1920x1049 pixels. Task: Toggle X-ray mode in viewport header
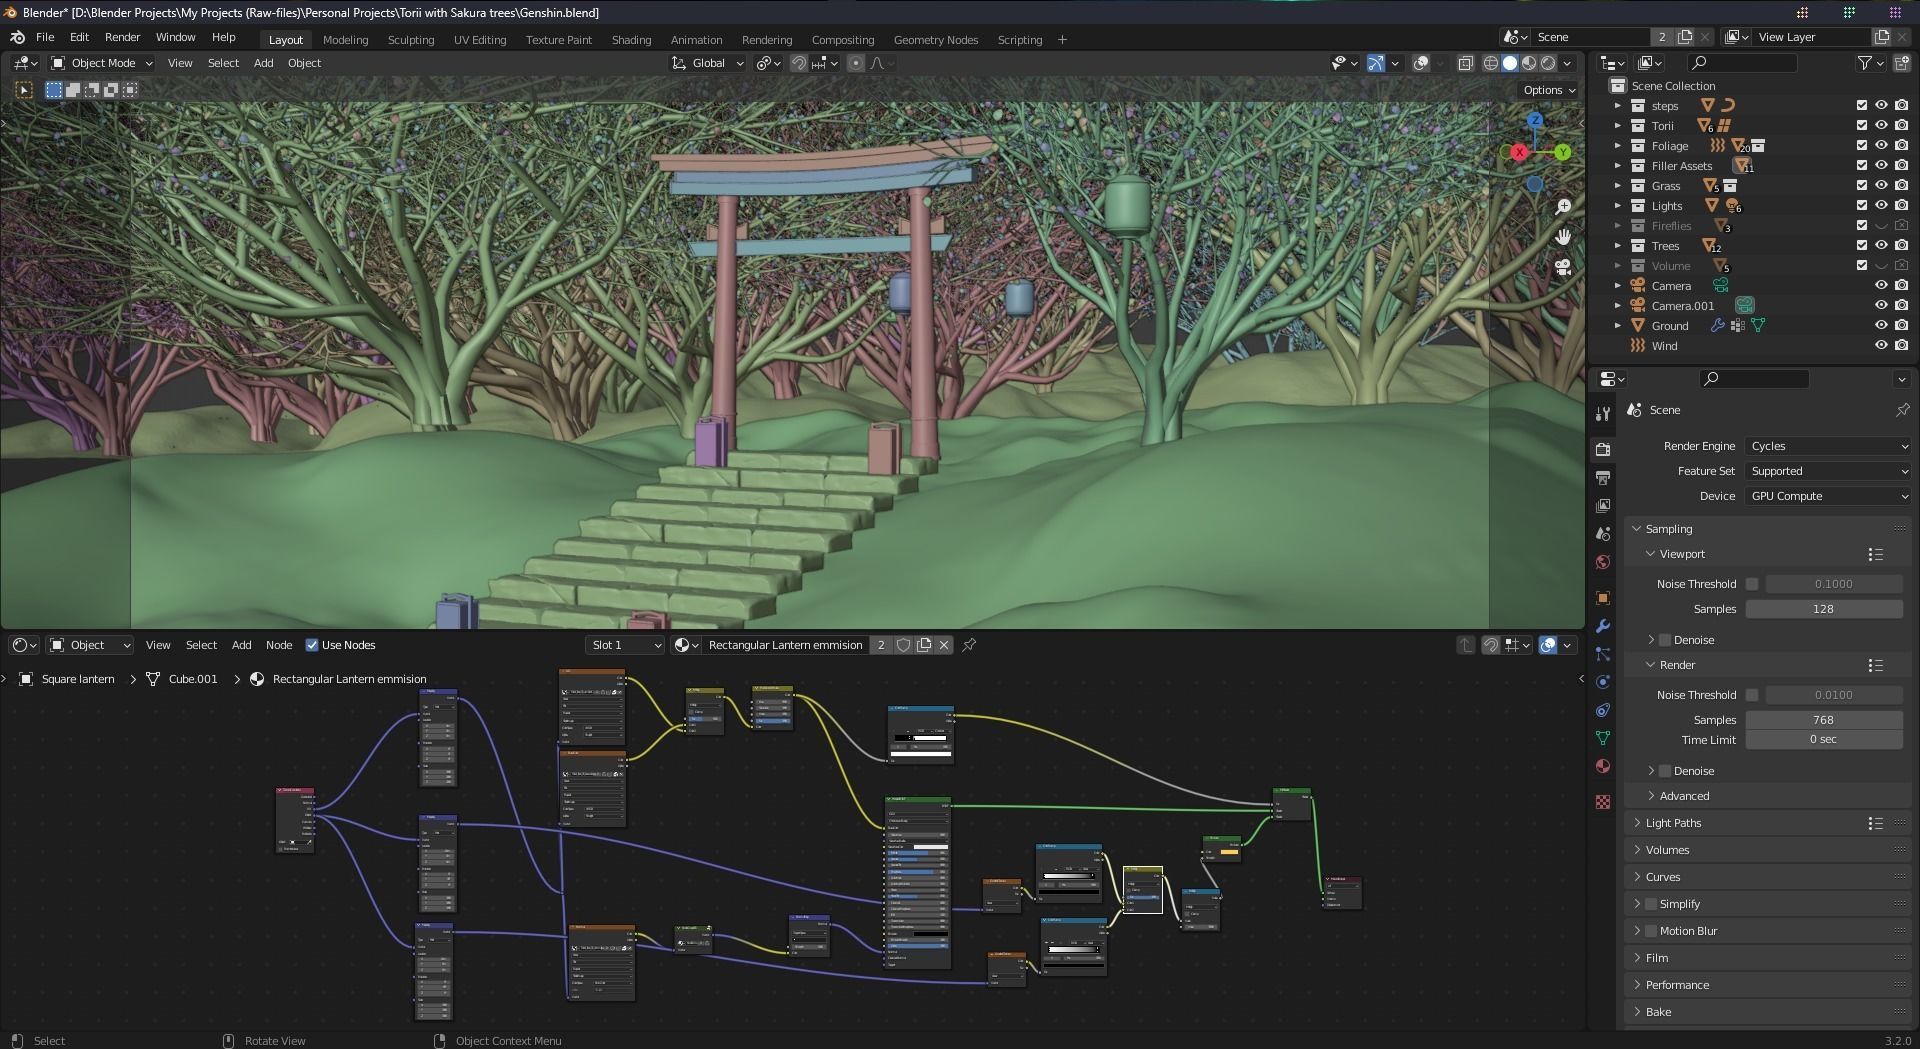1465,63
